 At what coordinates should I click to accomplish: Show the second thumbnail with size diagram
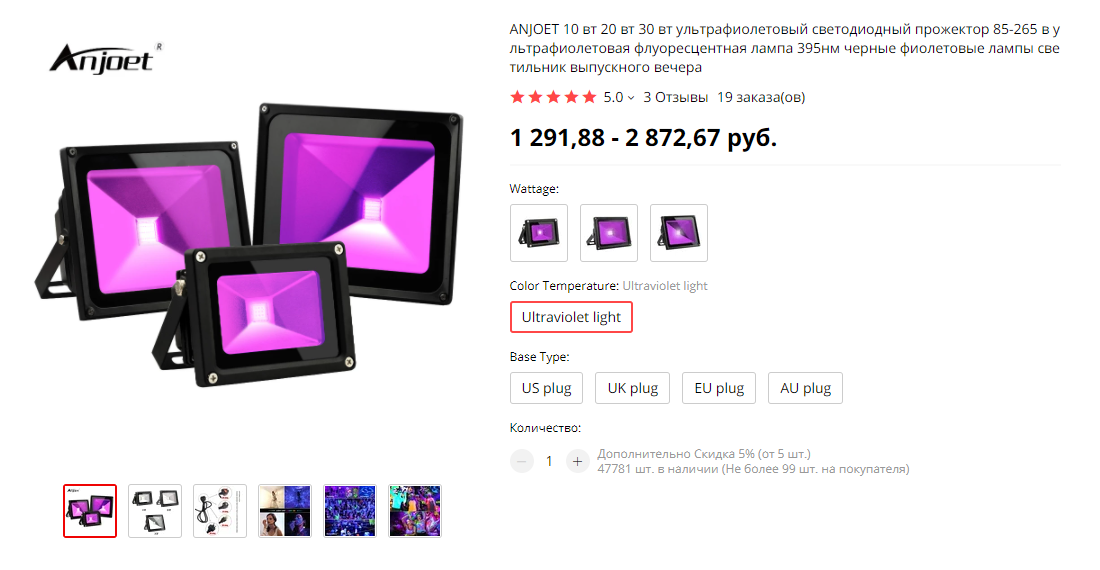click(x=155, y=511)
